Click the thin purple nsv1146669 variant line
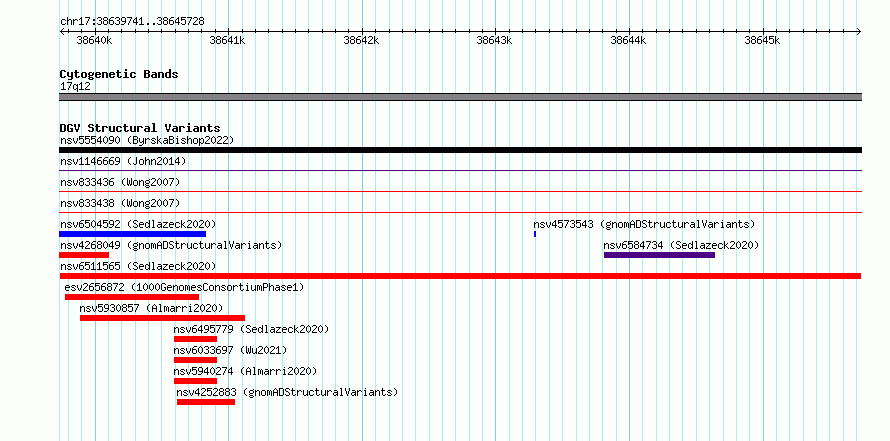Image resolution: width=890 pixels, height=441 pixels. point(460,170)
